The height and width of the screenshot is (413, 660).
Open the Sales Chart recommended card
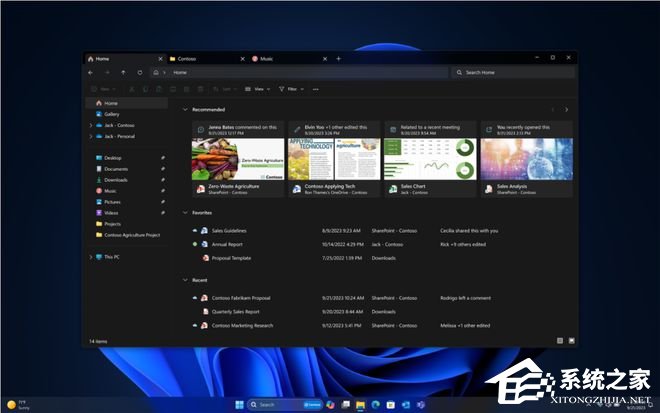(430, 159)
